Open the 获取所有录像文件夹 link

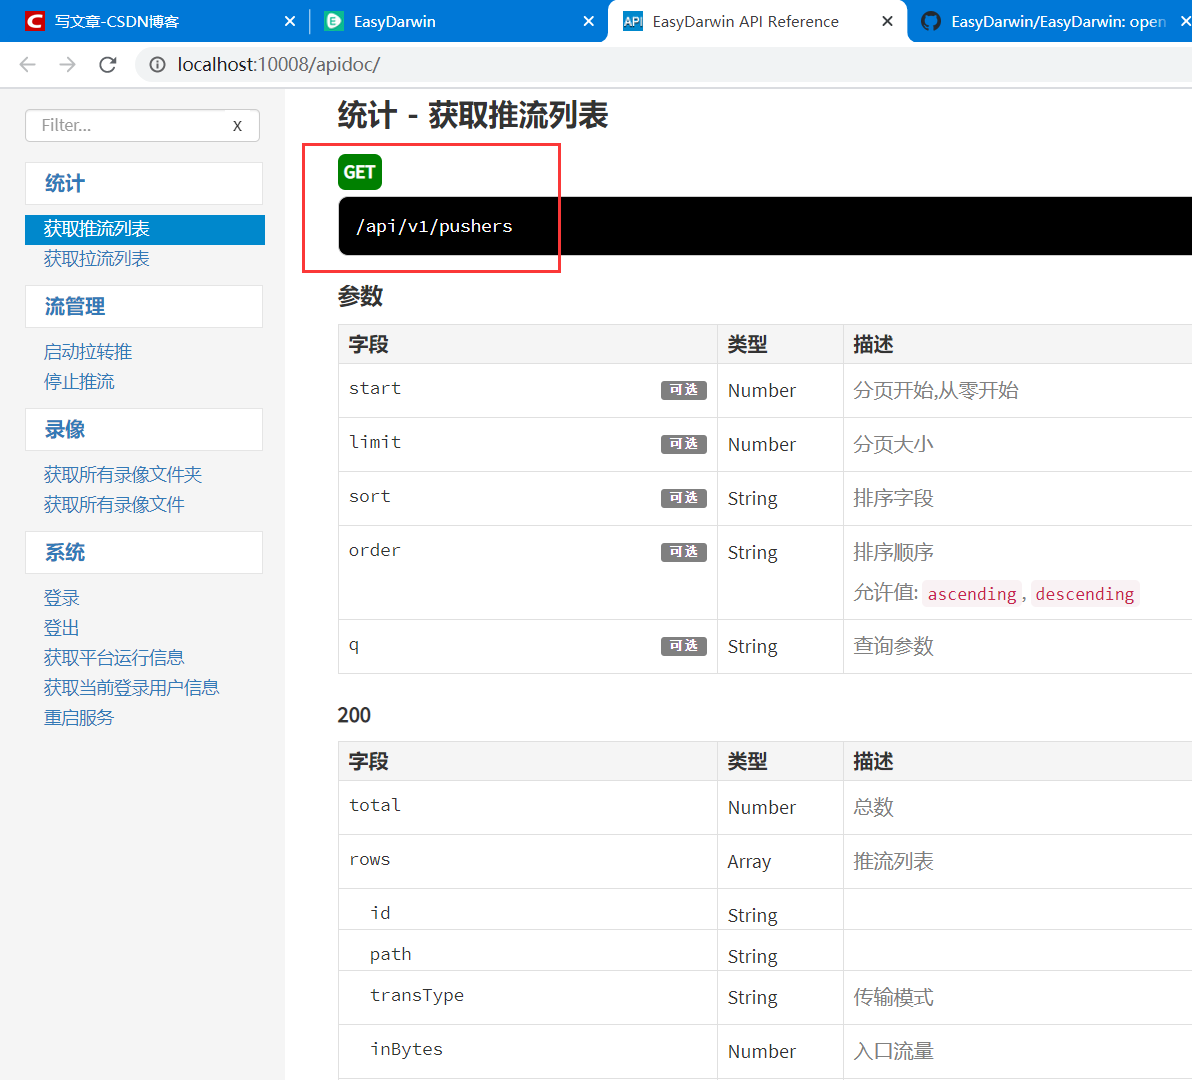coord(122,474)
